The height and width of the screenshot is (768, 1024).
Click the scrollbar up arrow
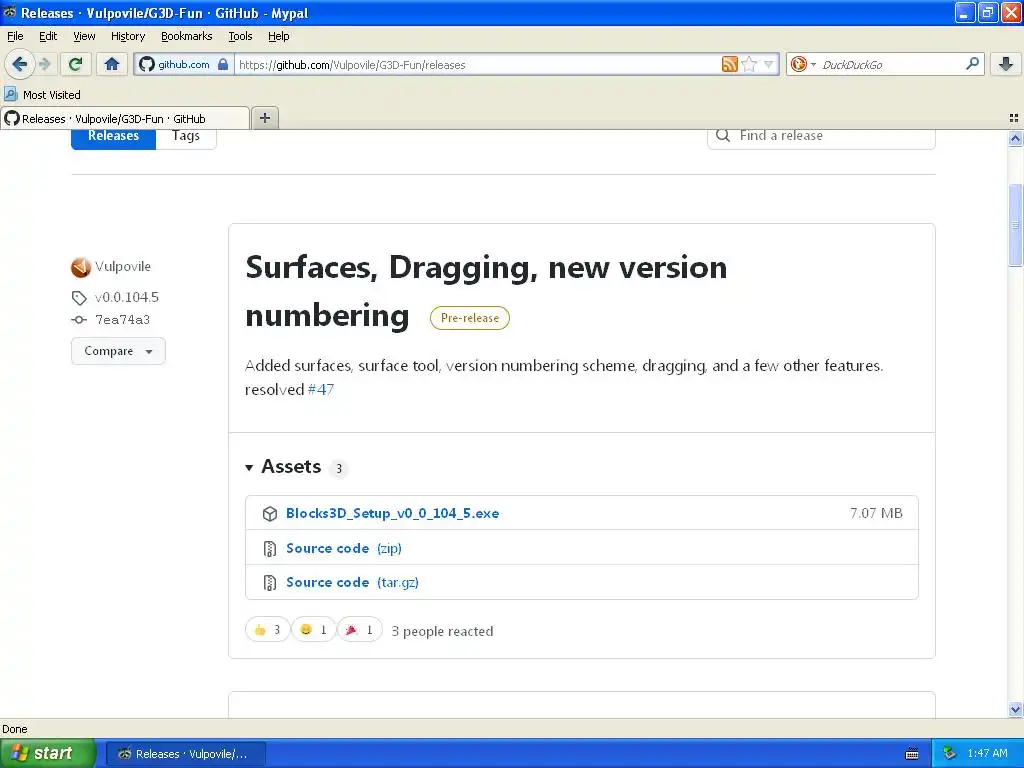(1015, 138)
